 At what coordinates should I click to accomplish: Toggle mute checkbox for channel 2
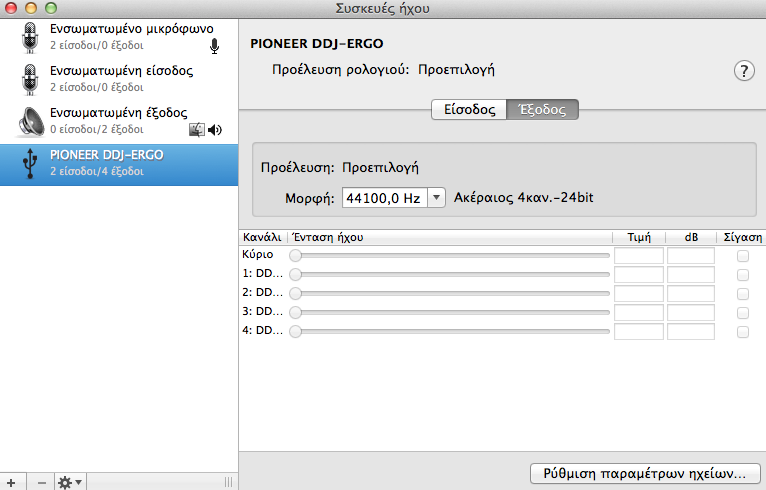point(743,294)
